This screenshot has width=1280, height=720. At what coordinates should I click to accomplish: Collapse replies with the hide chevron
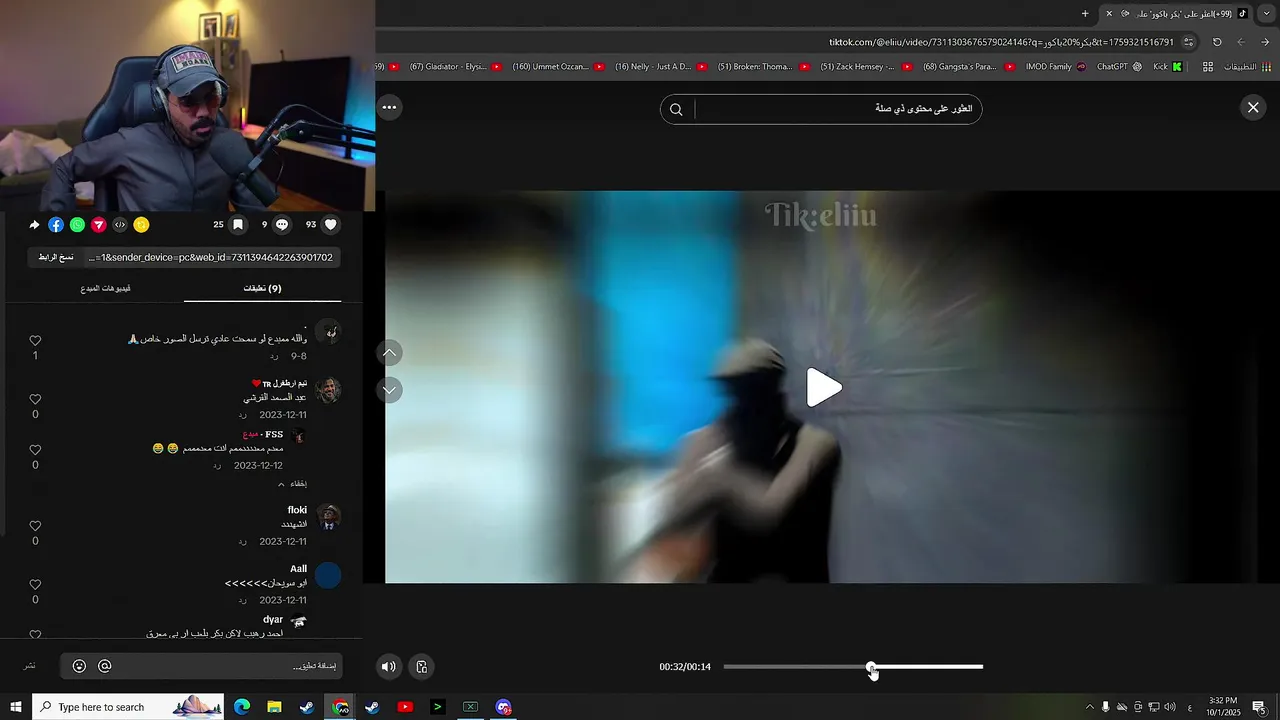[293, 484]
